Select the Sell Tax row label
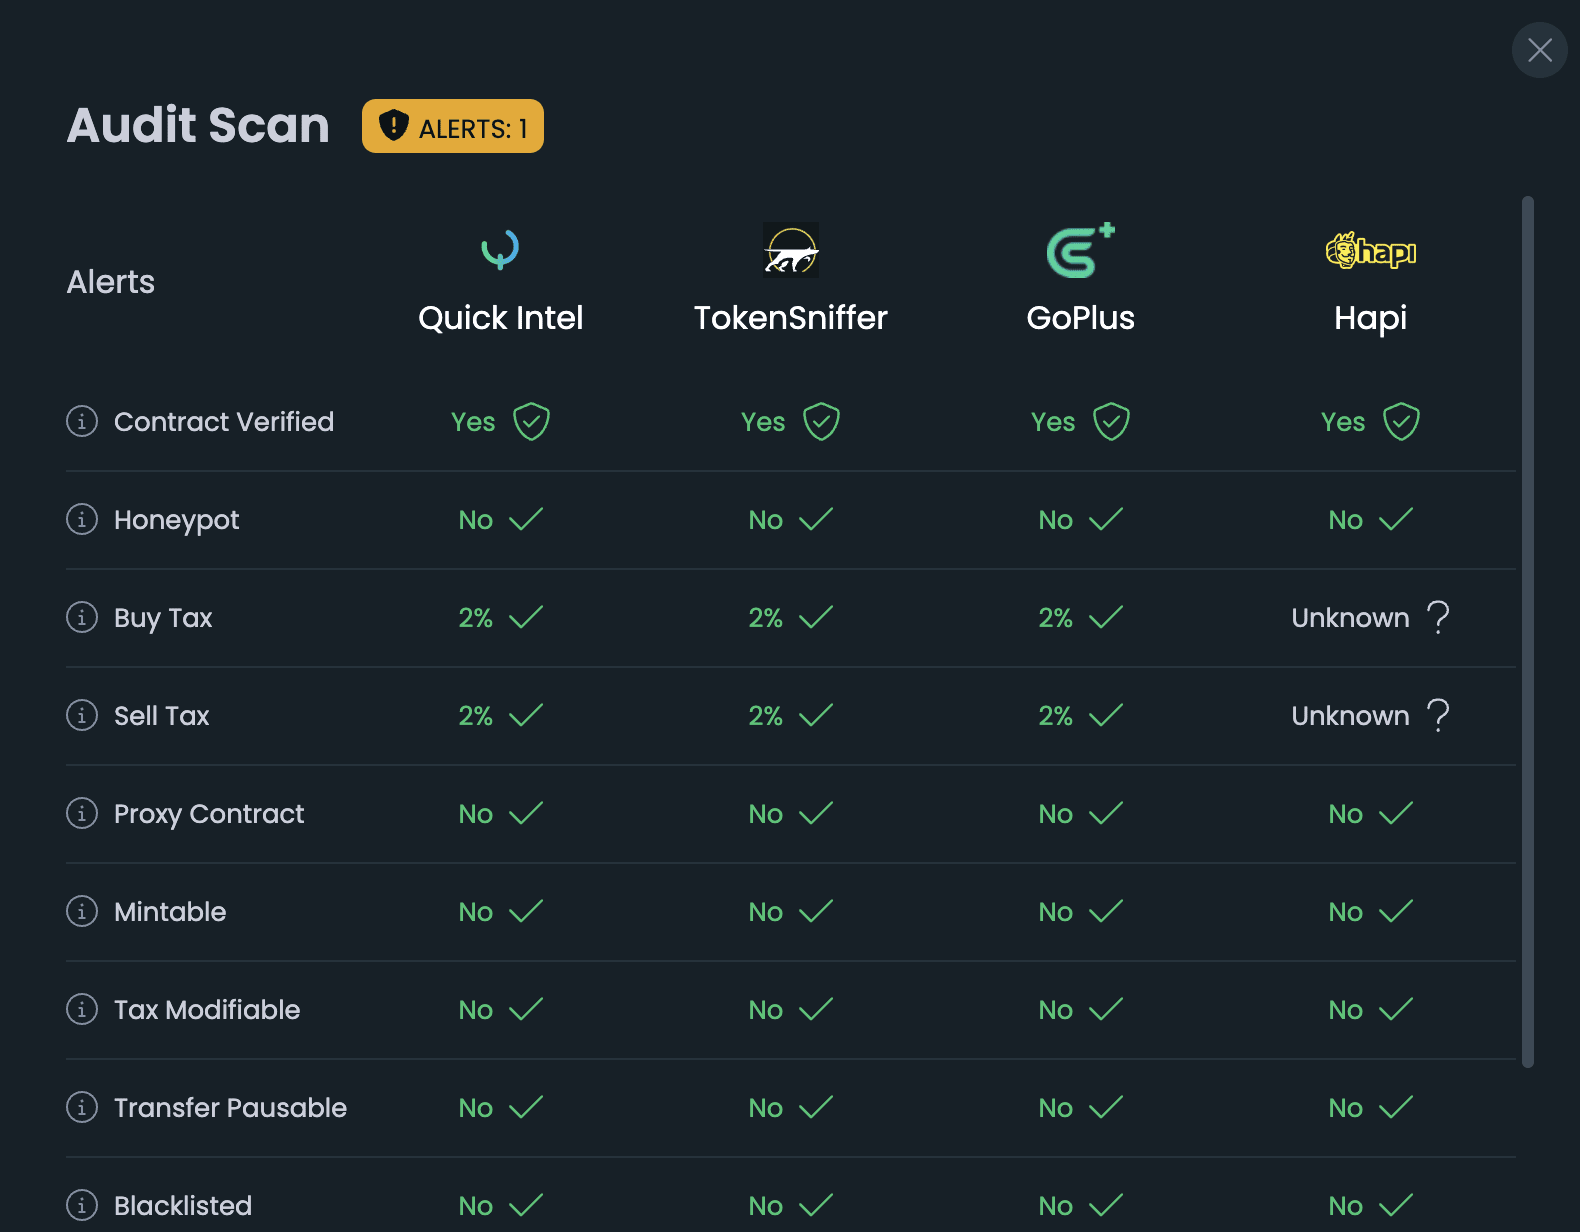 coord(162,716)
